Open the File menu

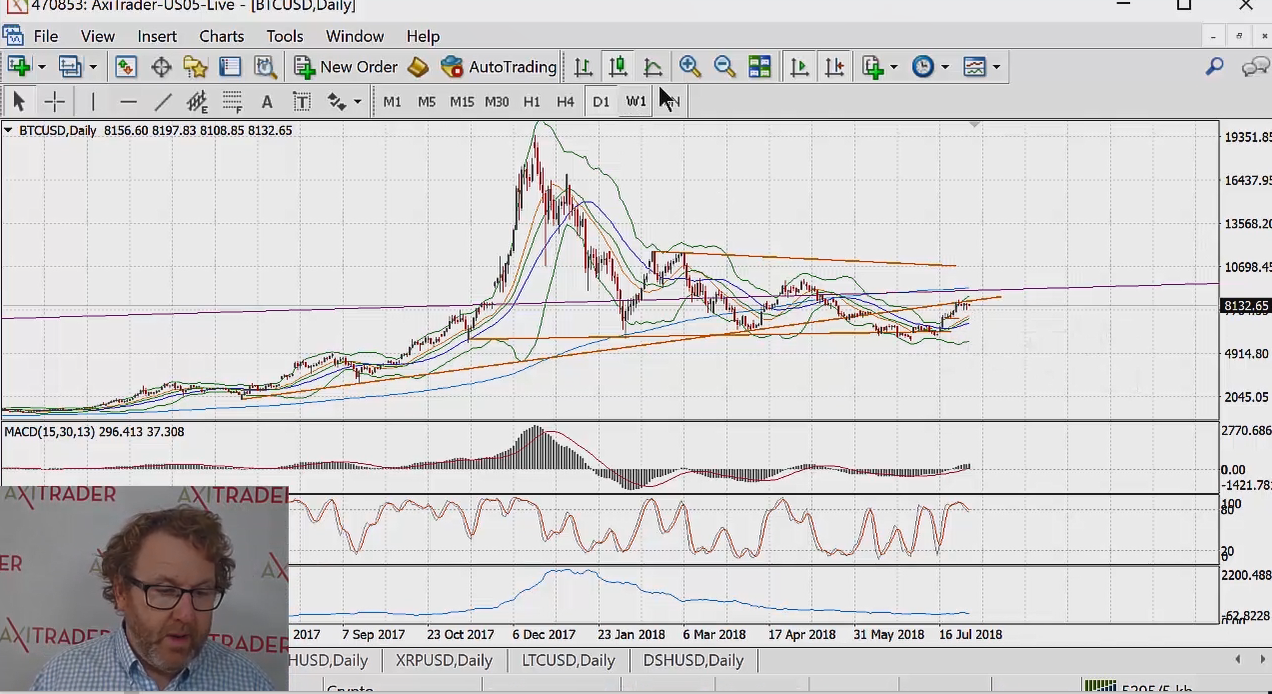pyautogui.click(x=45, y=36)
